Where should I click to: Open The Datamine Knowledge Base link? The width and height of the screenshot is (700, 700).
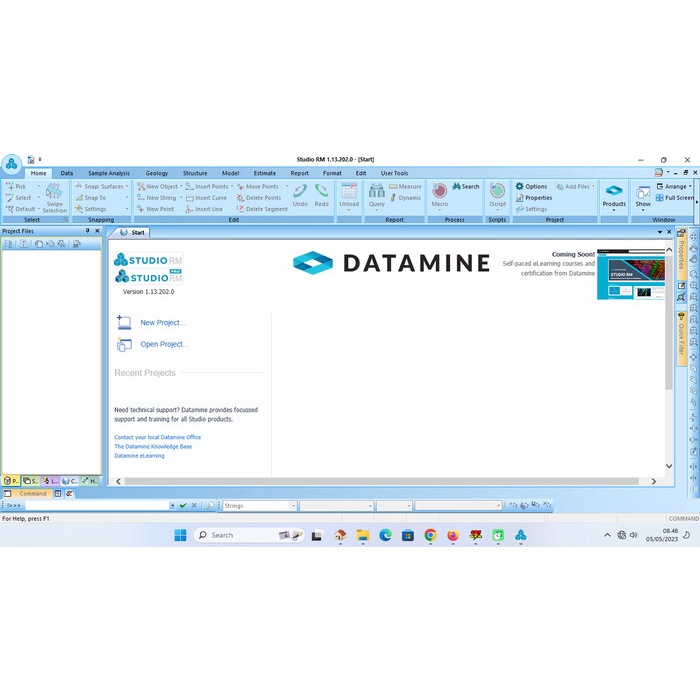pyautogui.click(x=153, y=446)
